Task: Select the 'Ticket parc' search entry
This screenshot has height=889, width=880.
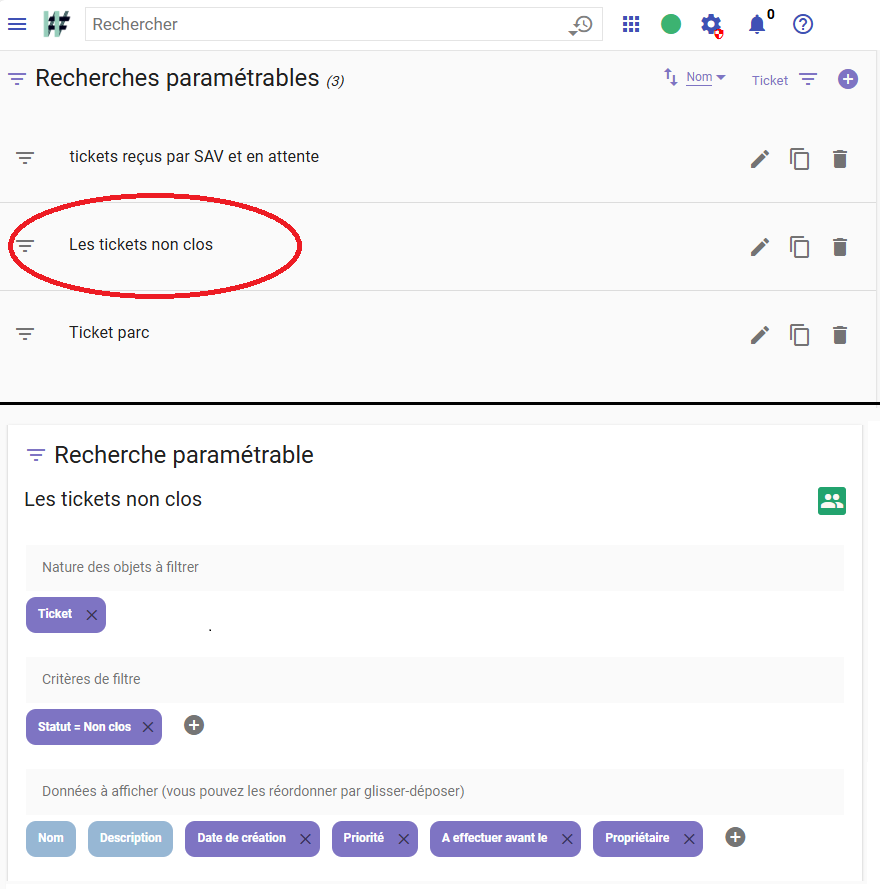Action: click(109, 333)
